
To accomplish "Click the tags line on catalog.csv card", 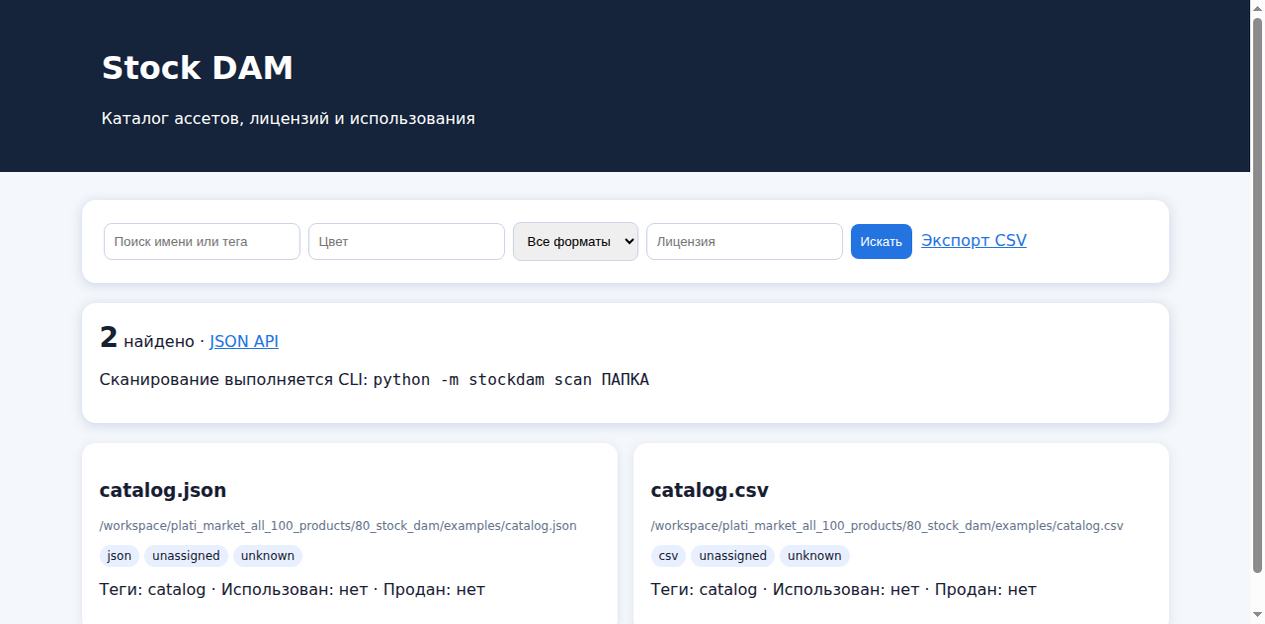I will 844,589.
